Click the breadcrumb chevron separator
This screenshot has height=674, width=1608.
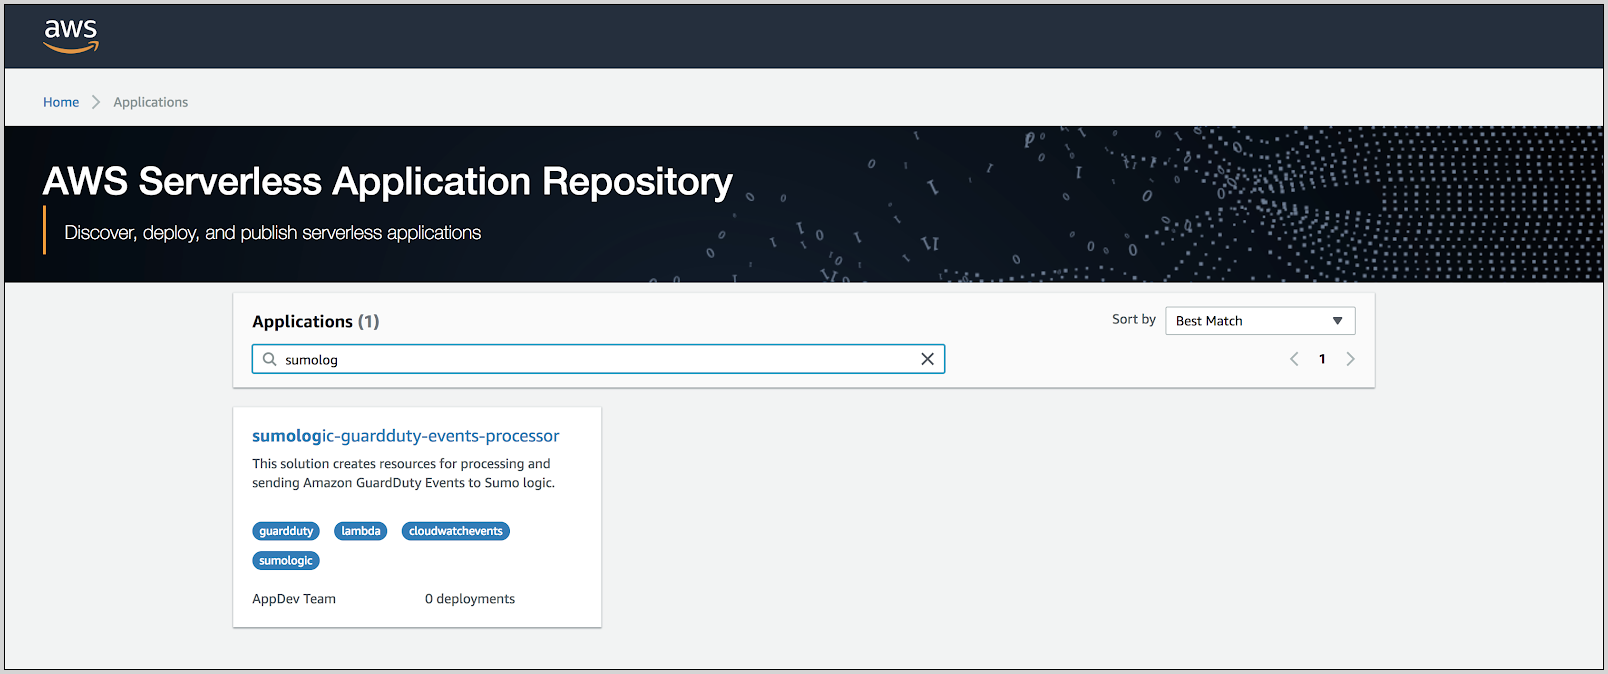96,102
